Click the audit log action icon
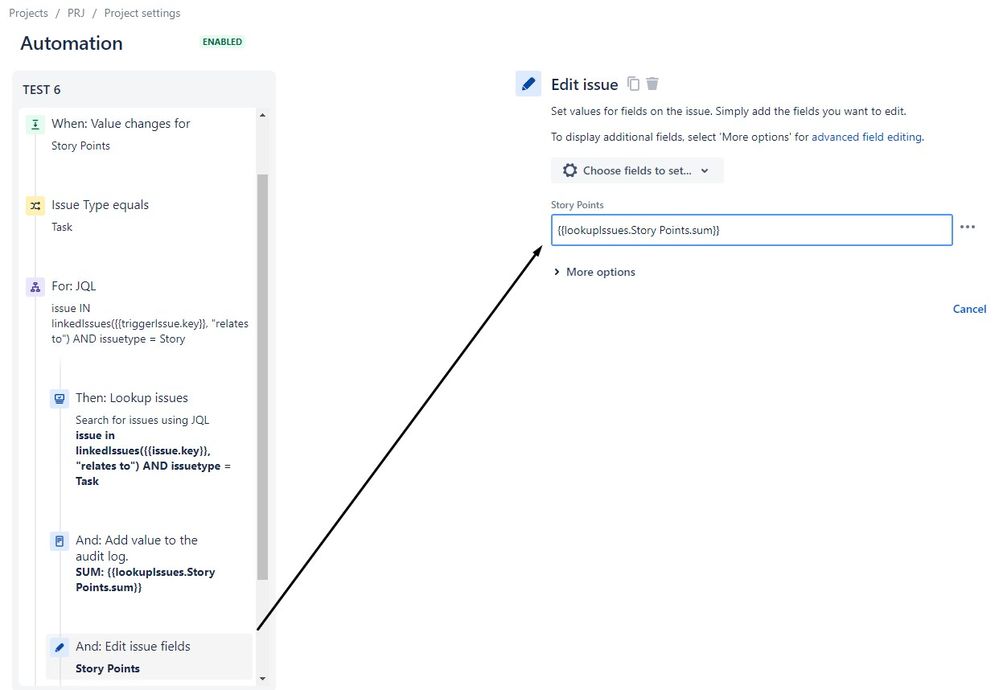Viewport: 999px width, 690px height. click(x=60, y=539)
